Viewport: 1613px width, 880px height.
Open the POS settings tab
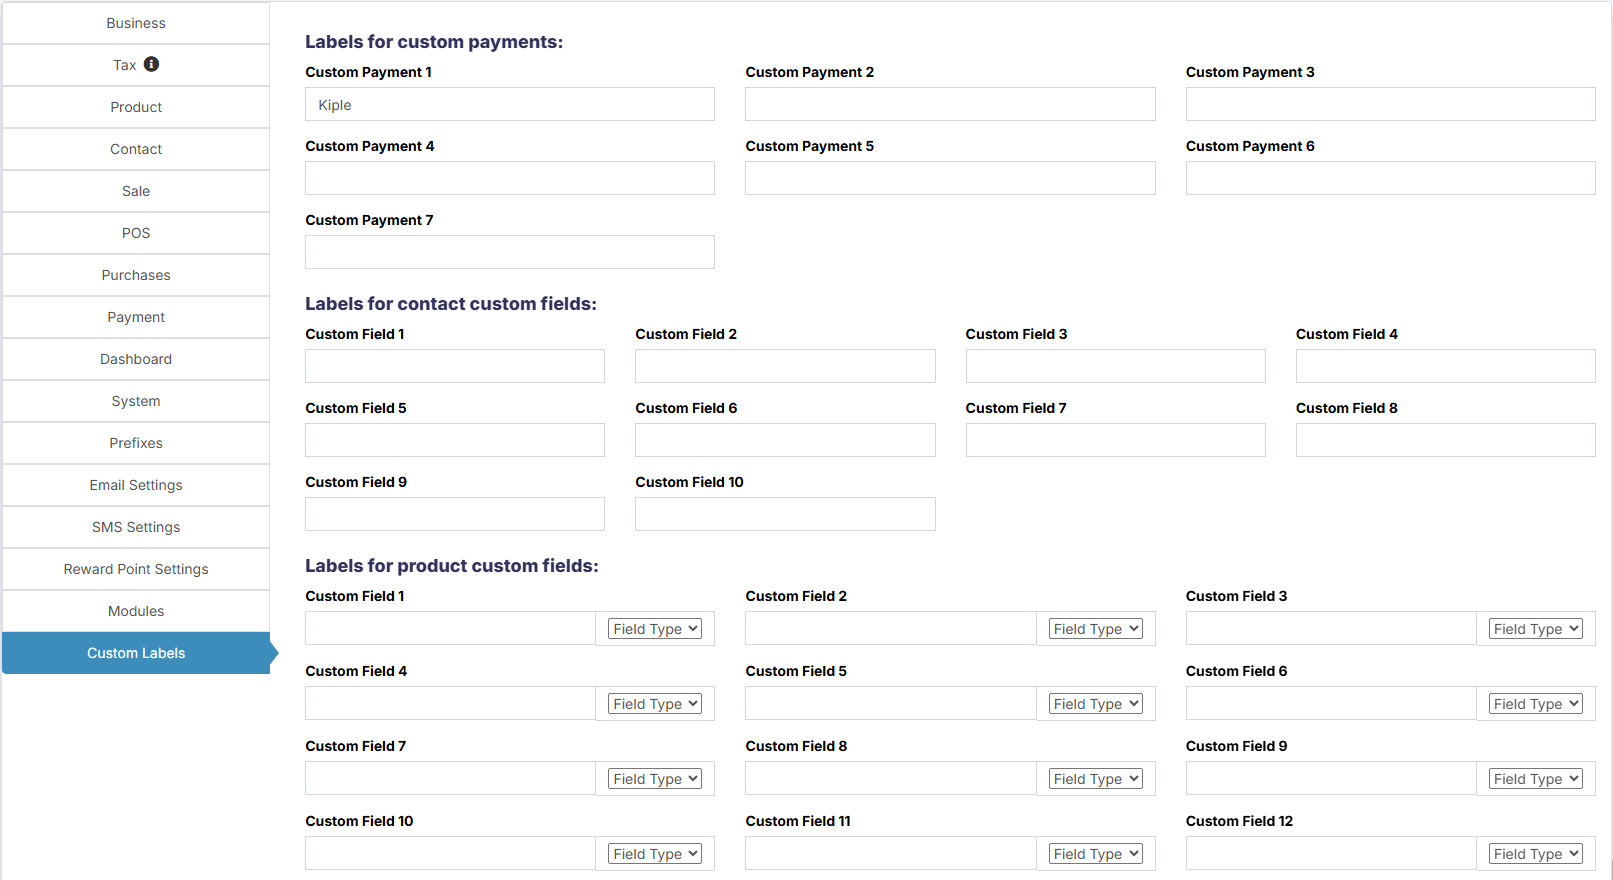click(x=136, y=233)
